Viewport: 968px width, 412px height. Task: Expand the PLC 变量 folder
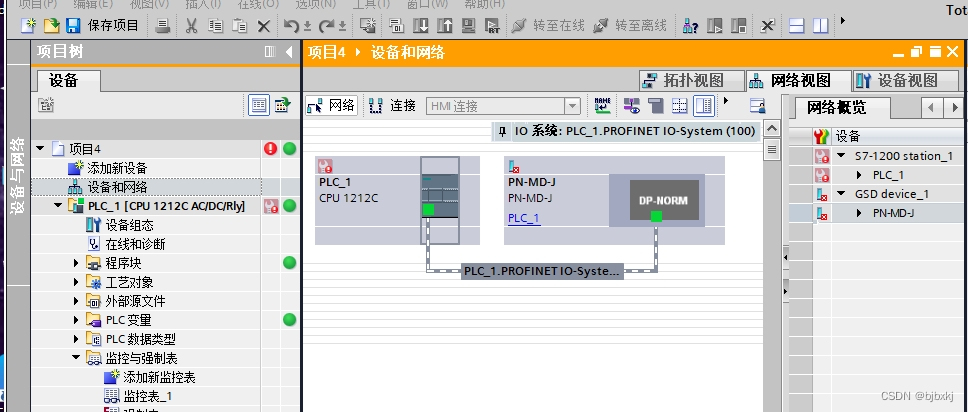pyautogui.click(x=76, y=320)
